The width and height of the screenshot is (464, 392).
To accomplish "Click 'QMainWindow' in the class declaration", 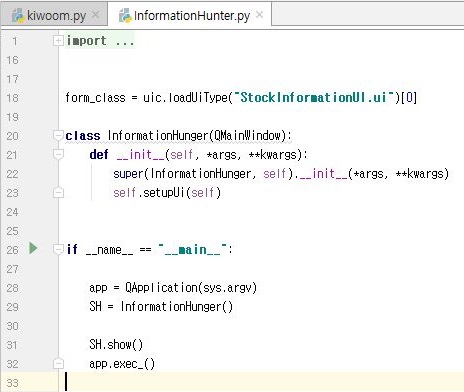I will click(249, 136).
